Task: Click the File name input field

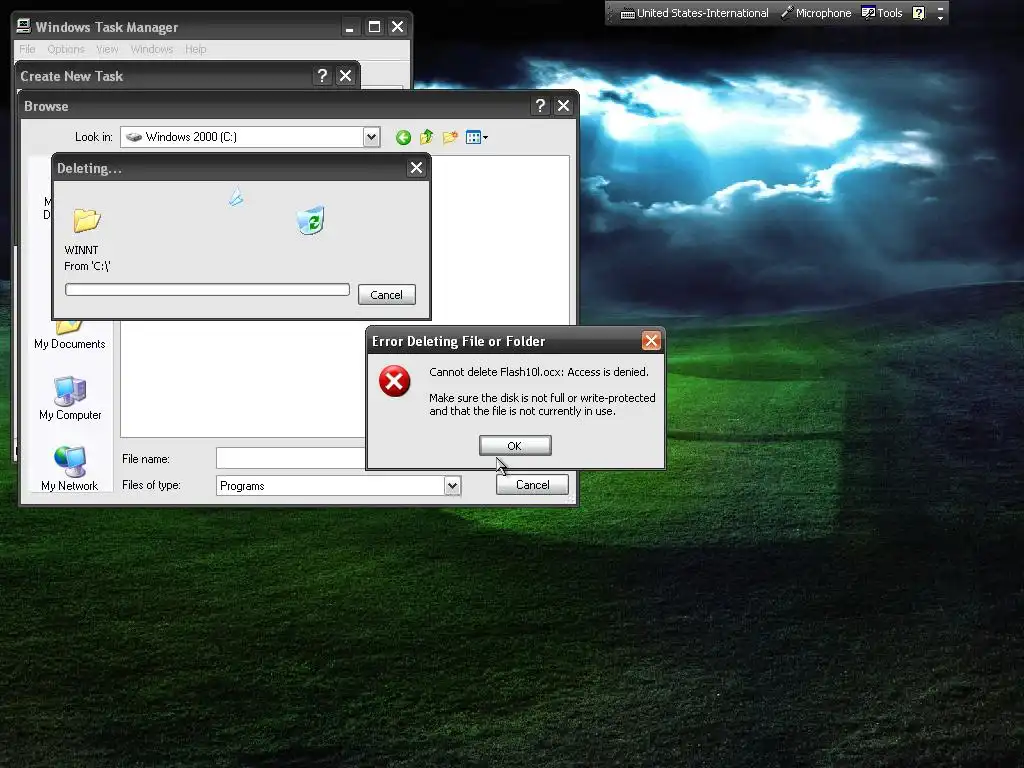Action: (x=291, y=458)
